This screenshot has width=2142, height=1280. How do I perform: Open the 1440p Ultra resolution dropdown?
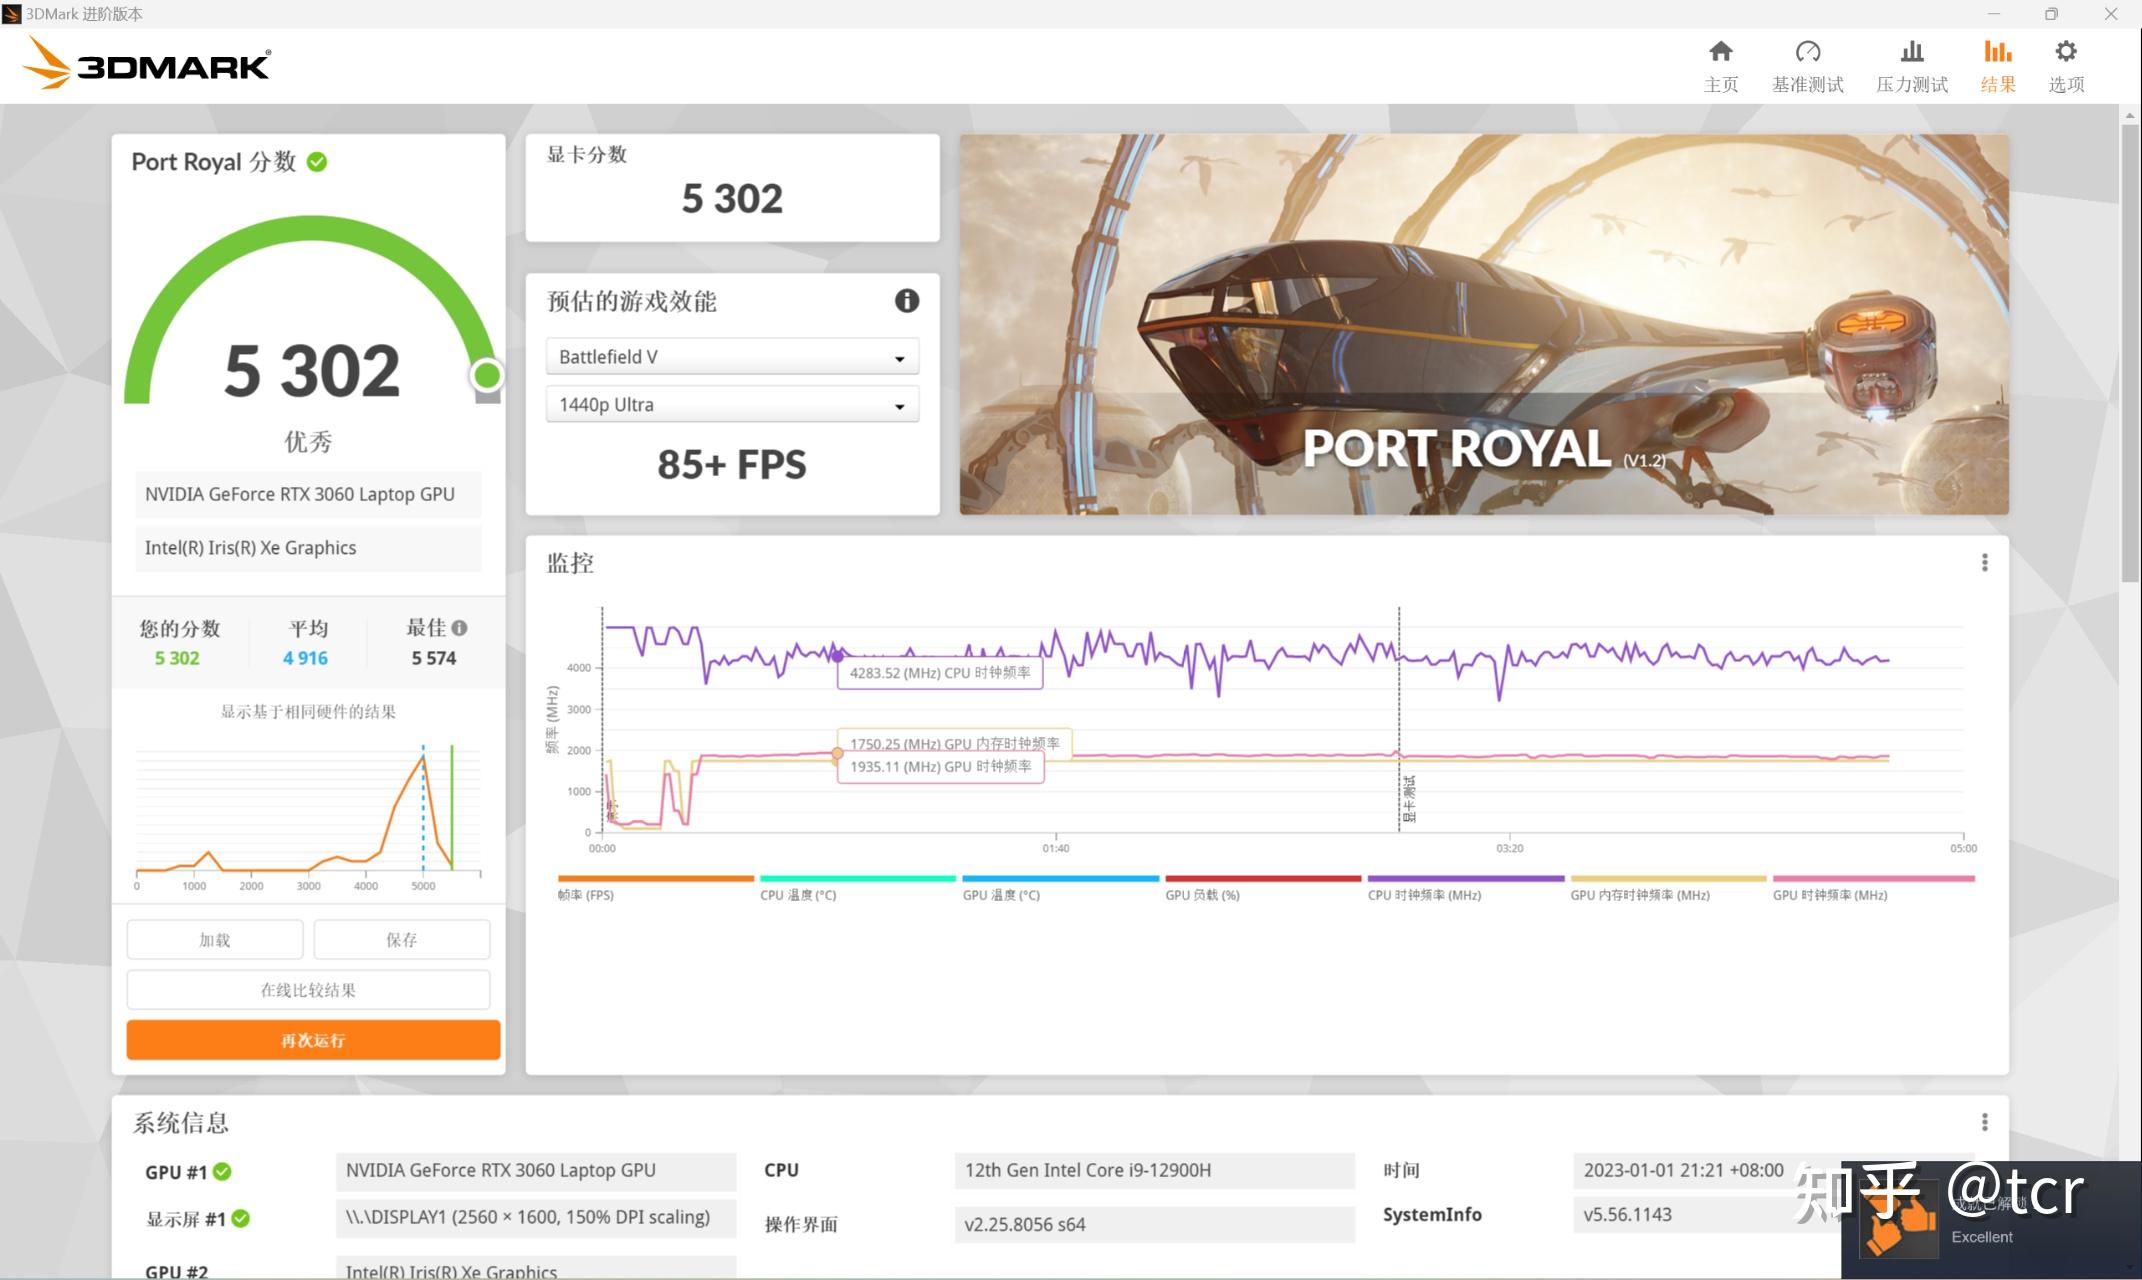pos(732,405)
